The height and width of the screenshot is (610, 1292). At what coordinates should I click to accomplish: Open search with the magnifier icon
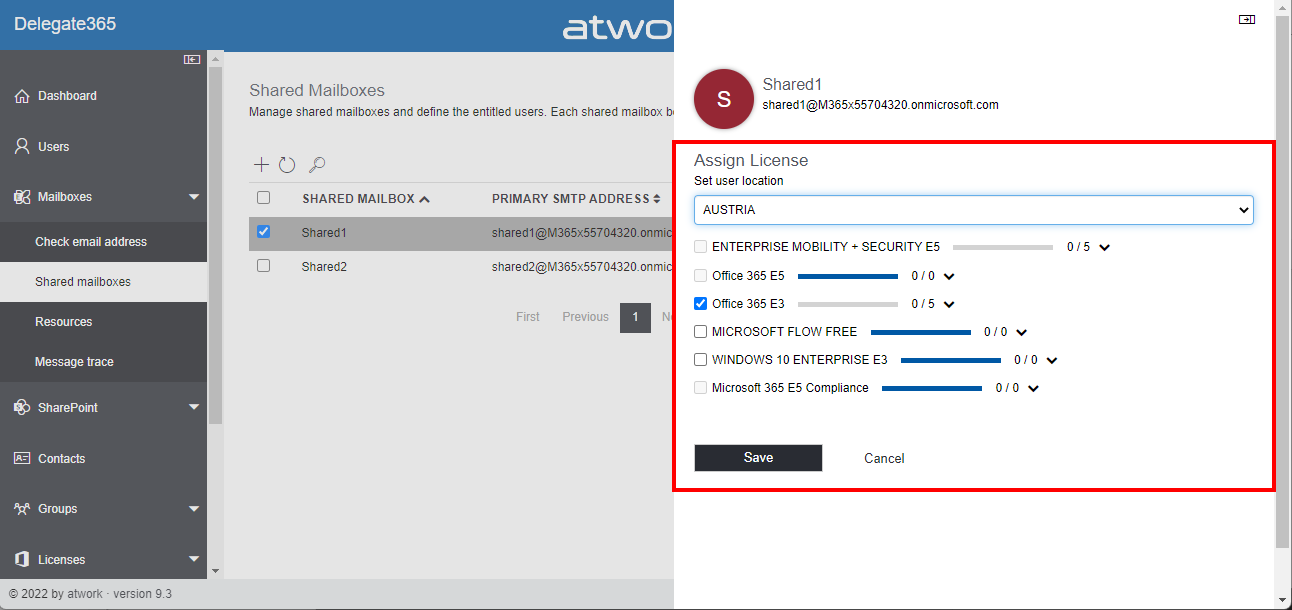point(317,164)
